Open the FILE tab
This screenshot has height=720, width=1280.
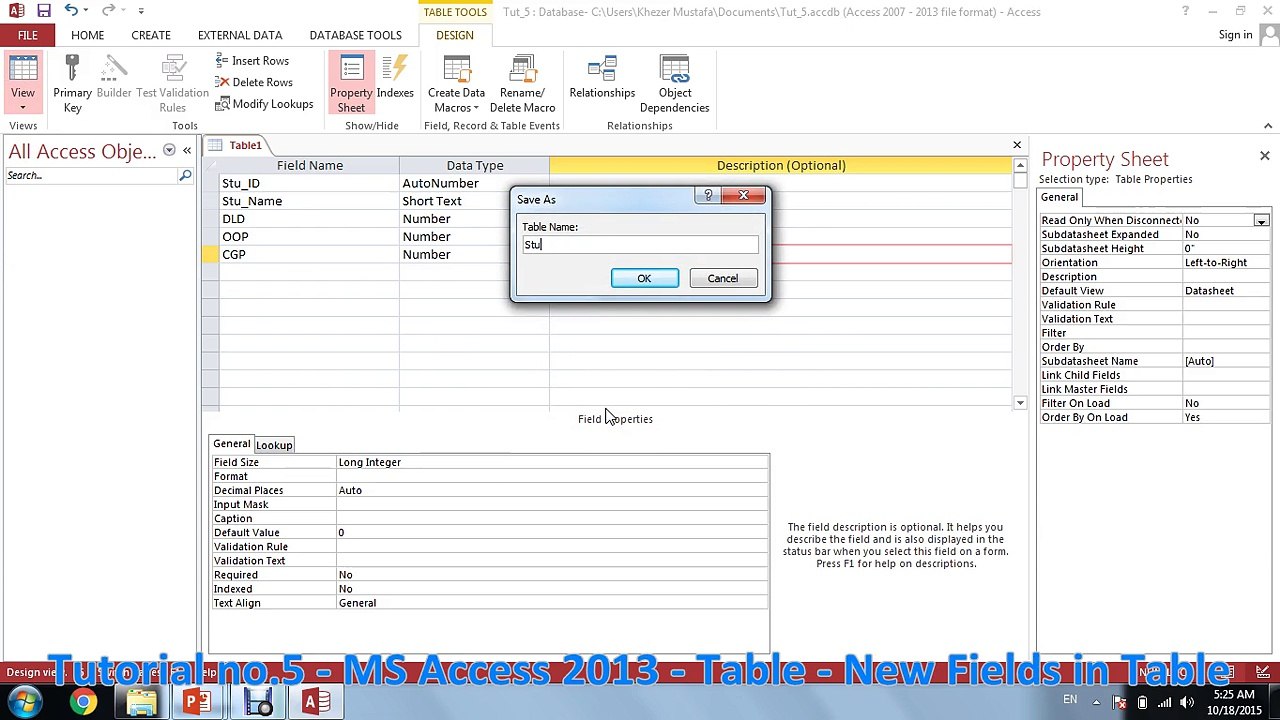click(27, 35)
